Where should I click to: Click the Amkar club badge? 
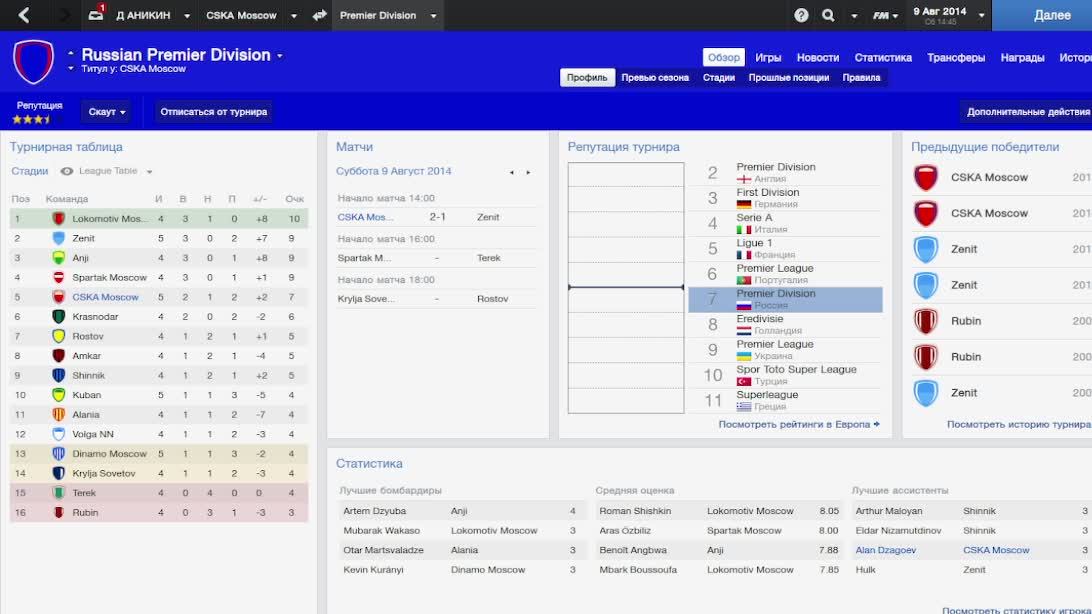tap(58, 355)
